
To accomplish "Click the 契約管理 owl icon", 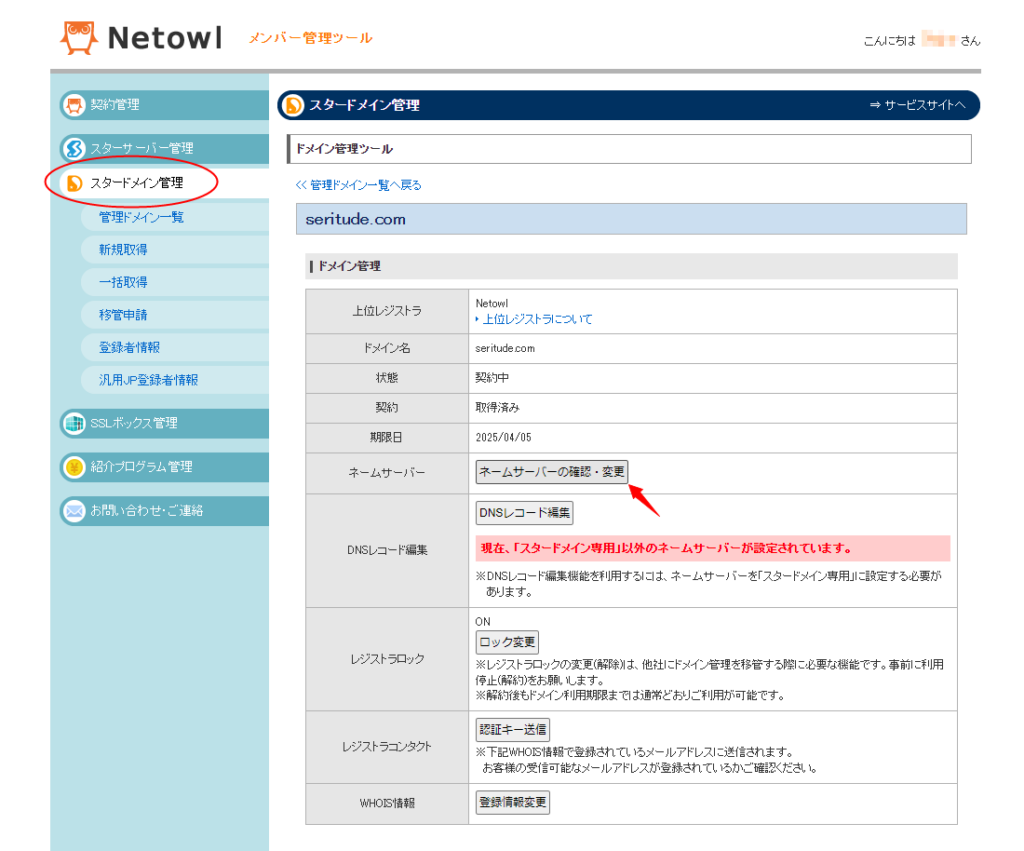I will 74,104.
